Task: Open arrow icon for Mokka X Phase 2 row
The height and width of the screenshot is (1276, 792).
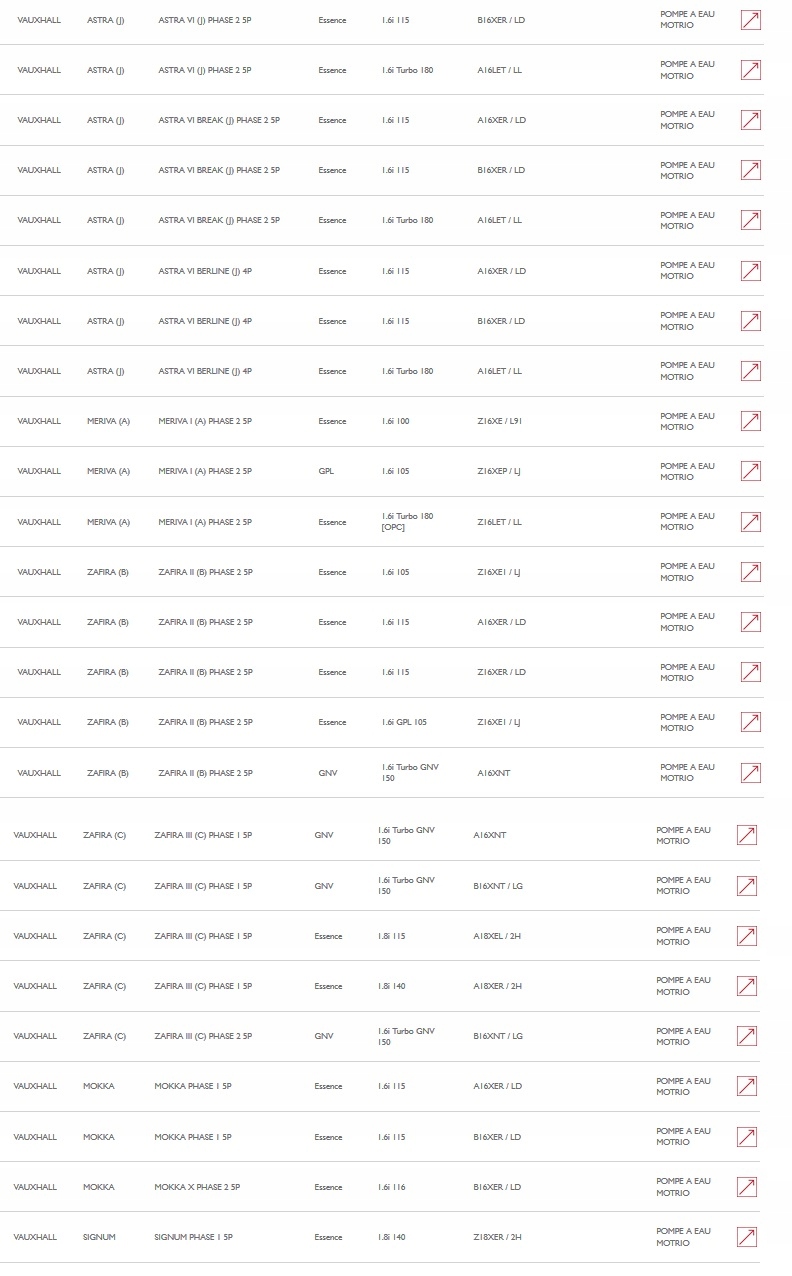Action: click(x=746, y=1187)
